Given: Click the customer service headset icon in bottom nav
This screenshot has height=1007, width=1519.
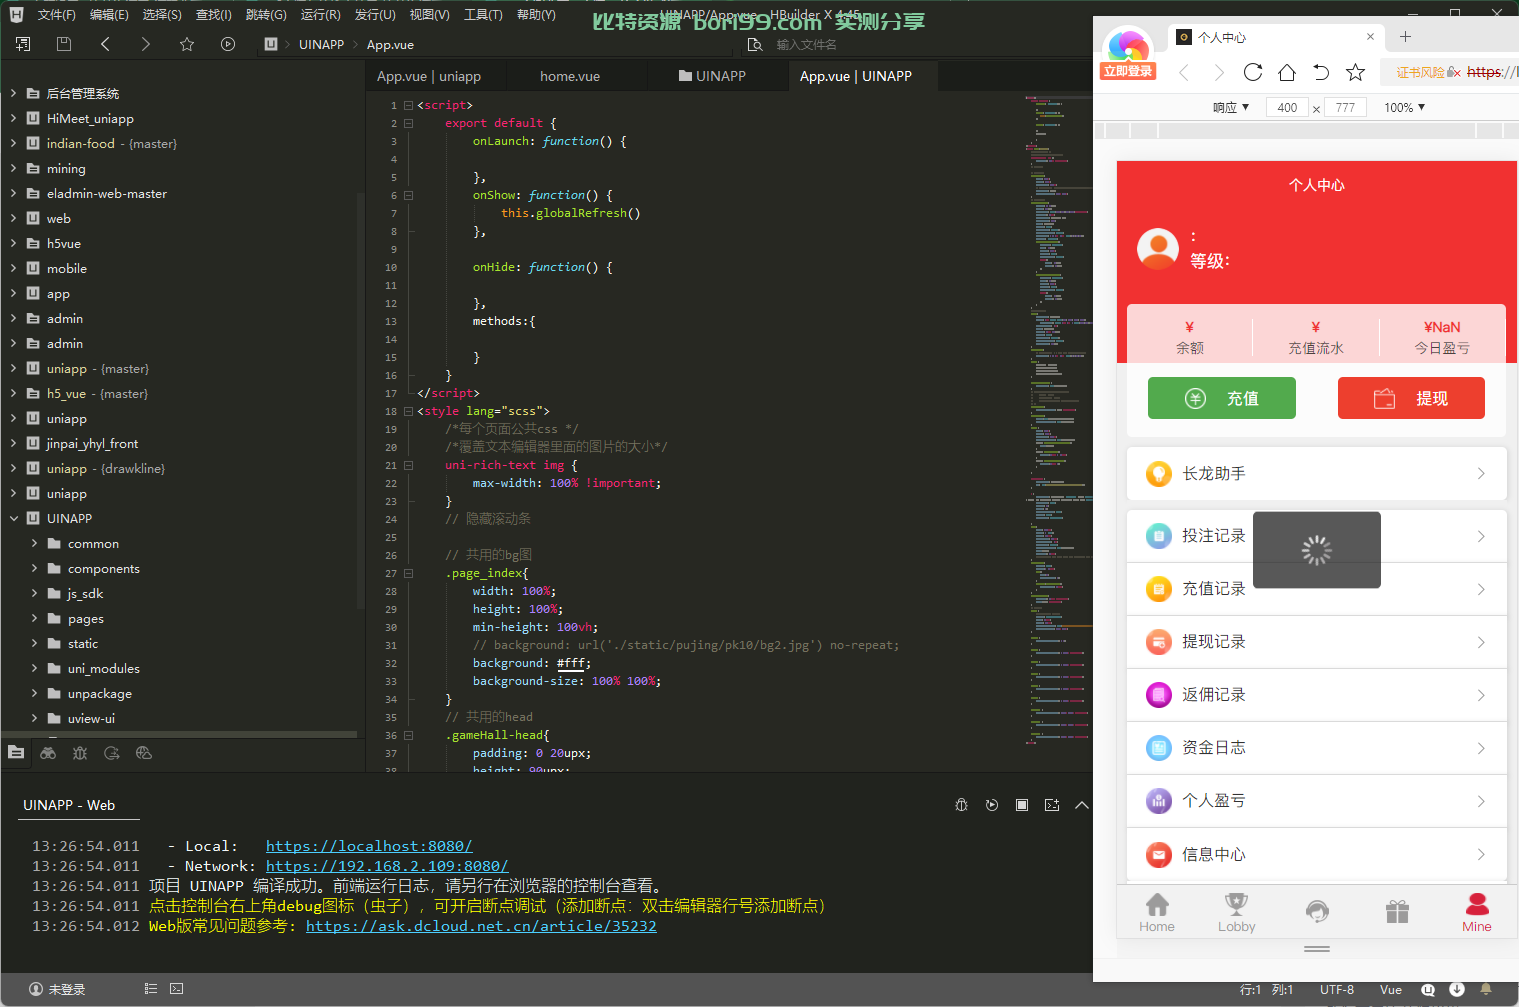Looking at the screenshot, I should 1317,911.
